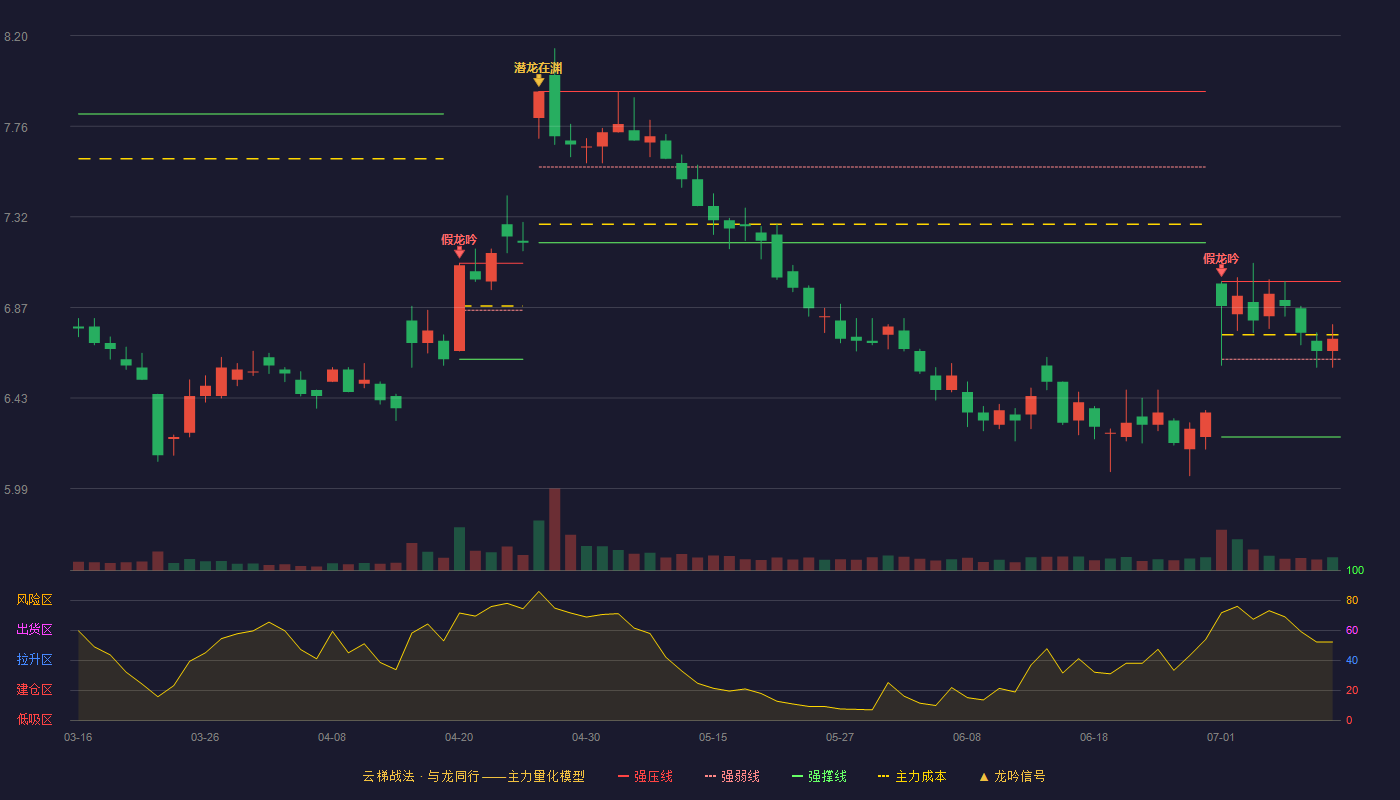Click the 6.43 price axis label
The height and width of the screenshot is (800, 1400).
(16, 399)
